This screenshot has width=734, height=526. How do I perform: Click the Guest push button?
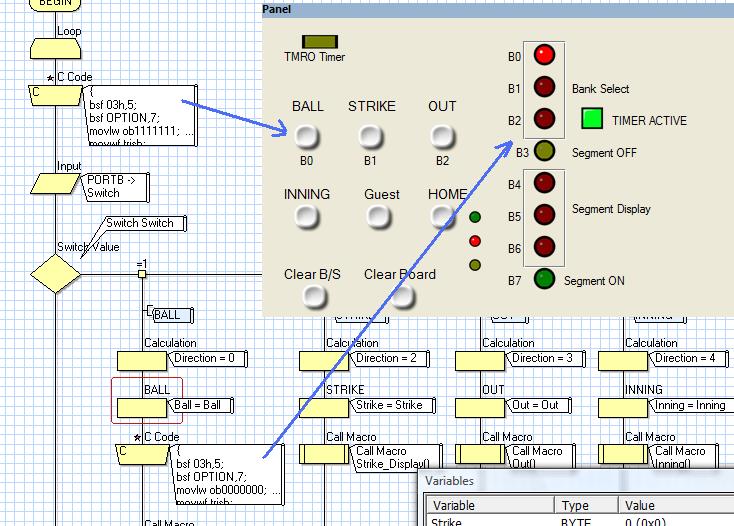pos(378,217)
